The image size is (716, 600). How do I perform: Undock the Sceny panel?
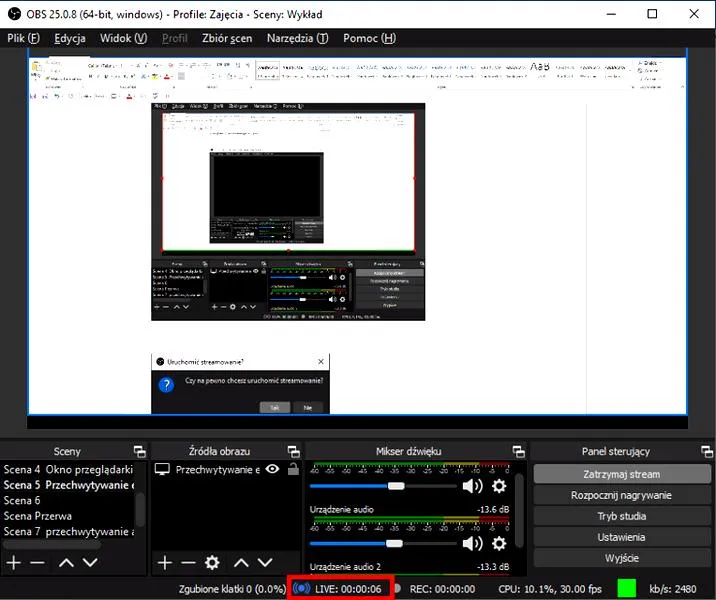140,452
